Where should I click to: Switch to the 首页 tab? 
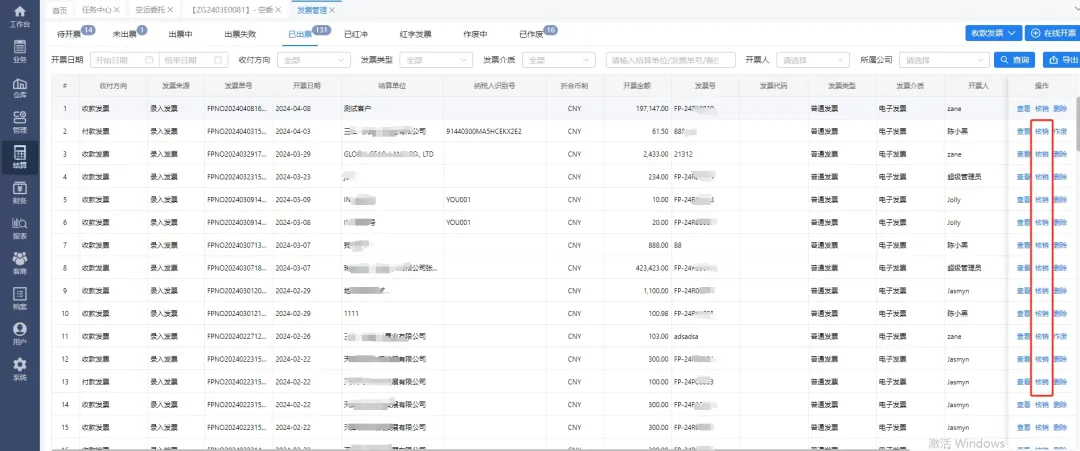click(x=61, y=10)
